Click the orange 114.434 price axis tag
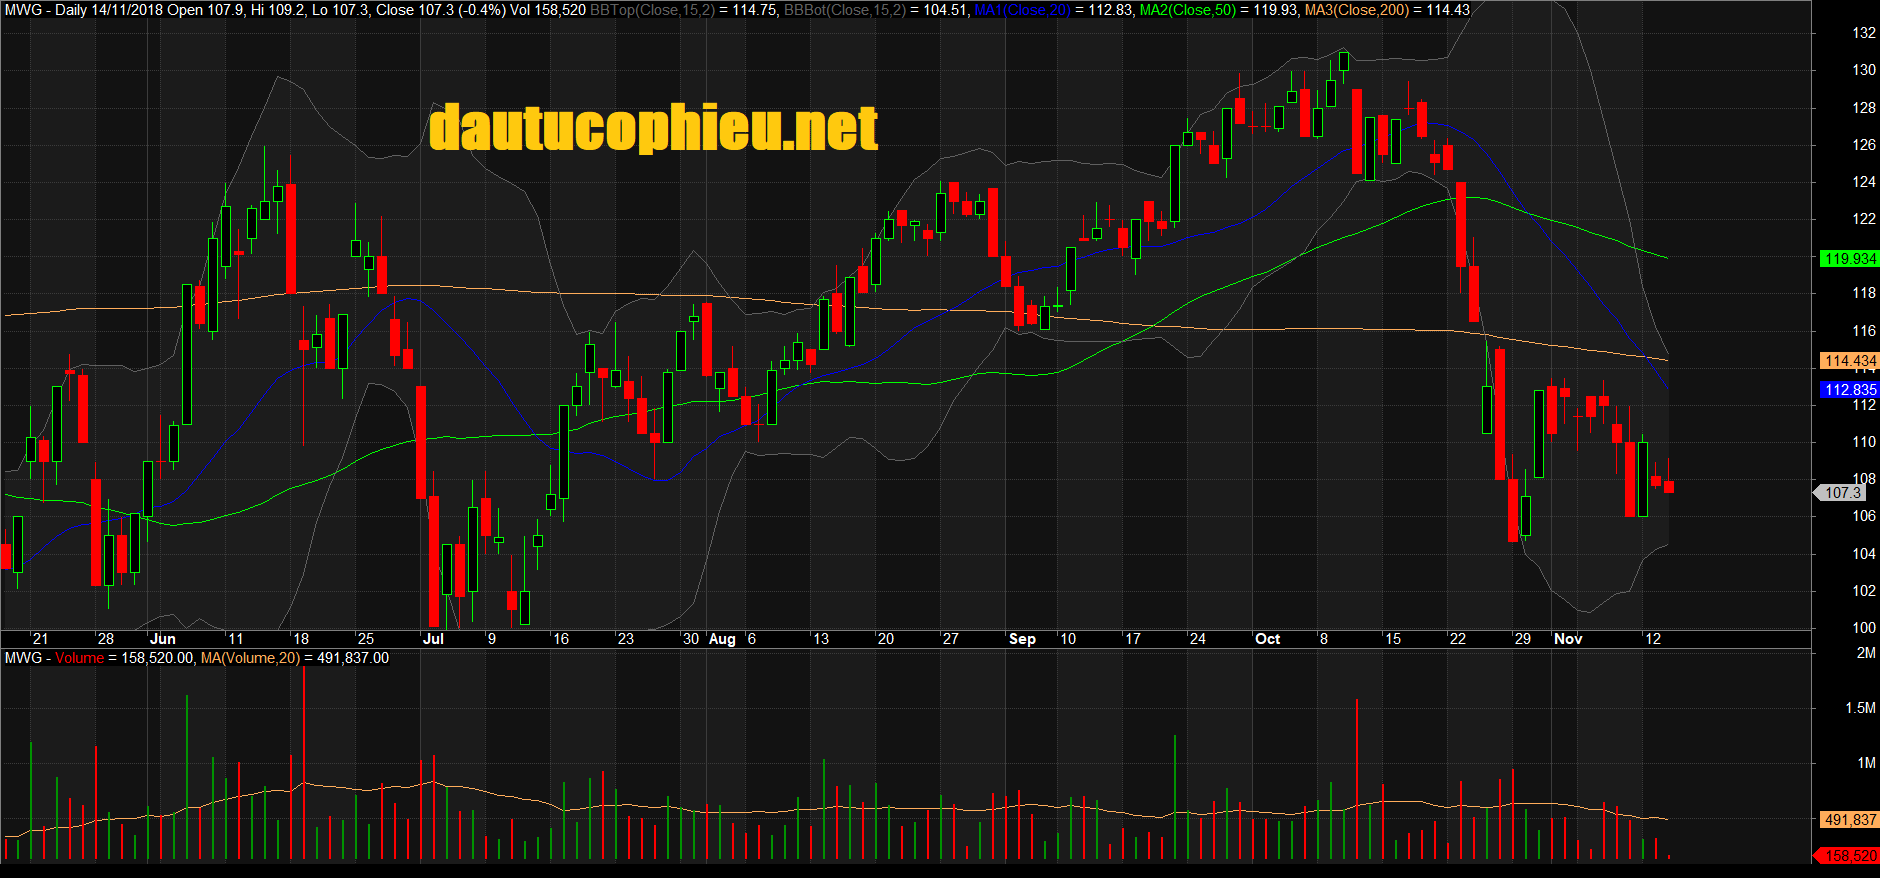 1849,361
